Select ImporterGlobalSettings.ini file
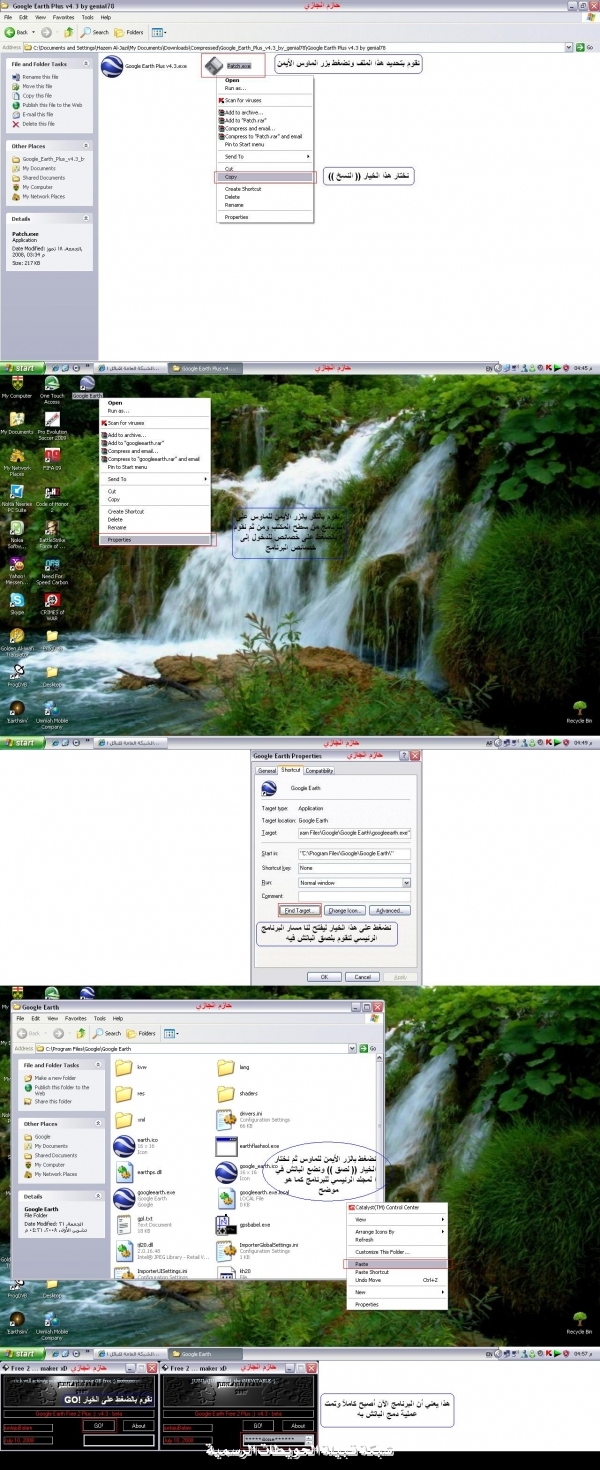The width and height of the screenshot is (600, 1470). 226,1250
